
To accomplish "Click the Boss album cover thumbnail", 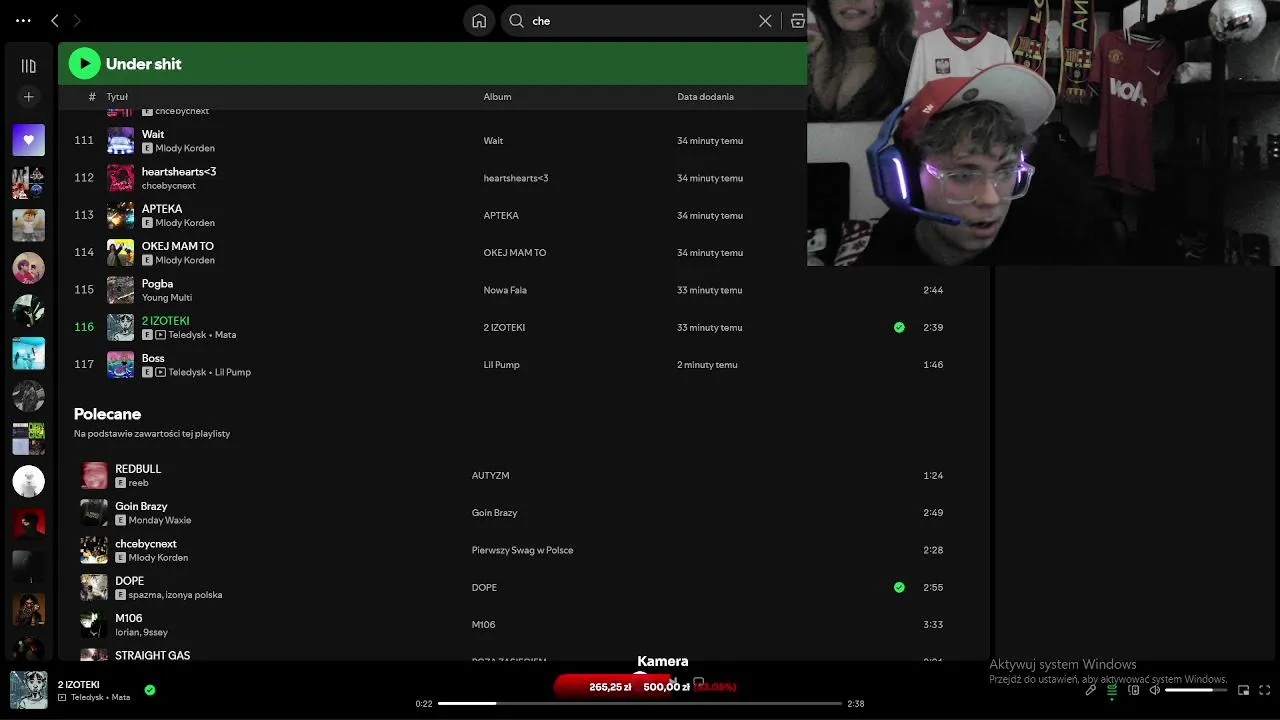I will point(120,365).
